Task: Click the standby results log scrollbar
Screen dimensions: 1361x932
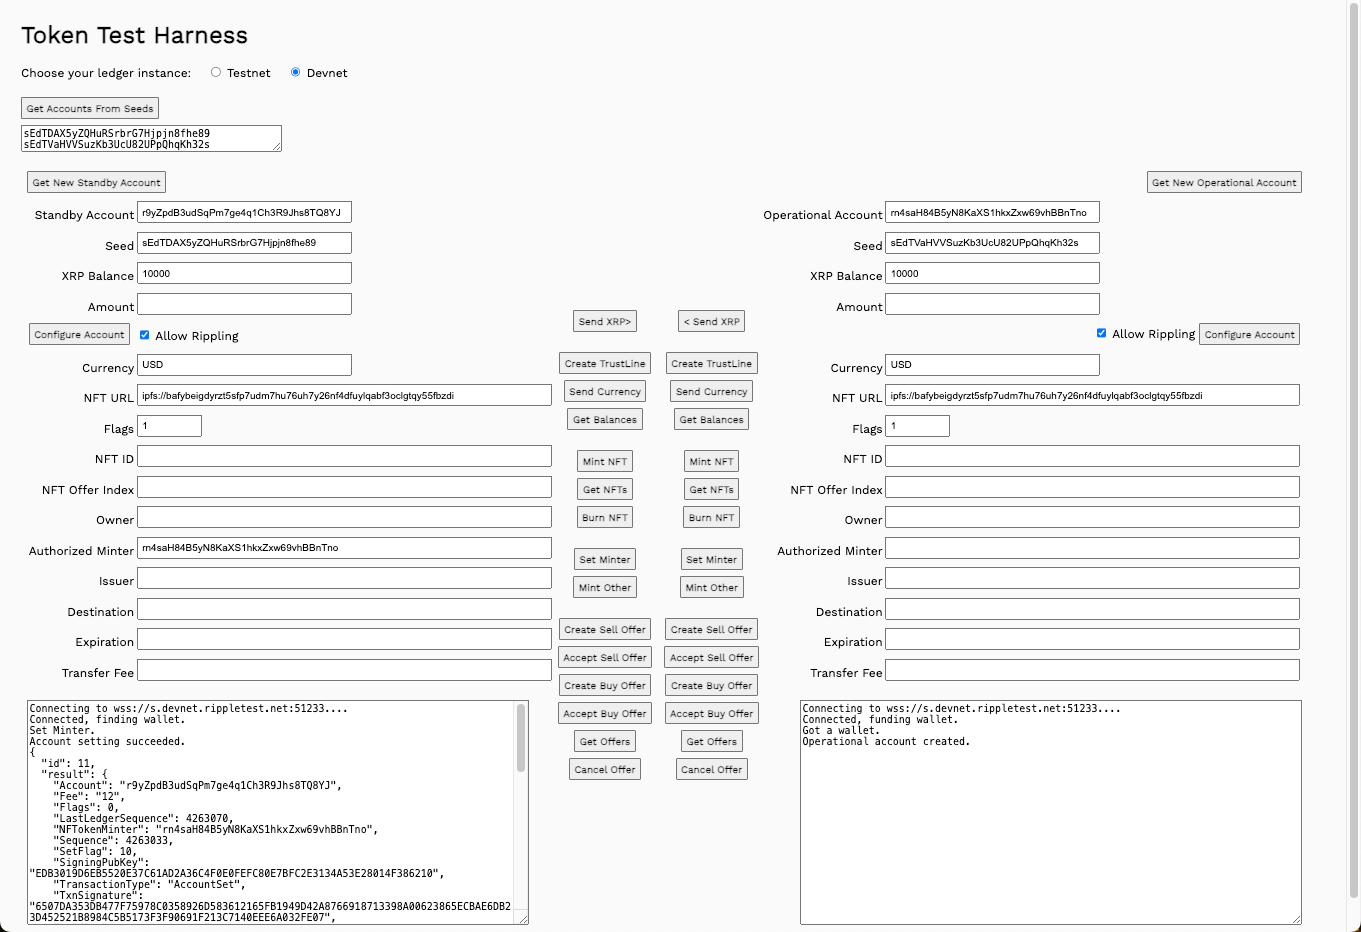Action: 521,740
